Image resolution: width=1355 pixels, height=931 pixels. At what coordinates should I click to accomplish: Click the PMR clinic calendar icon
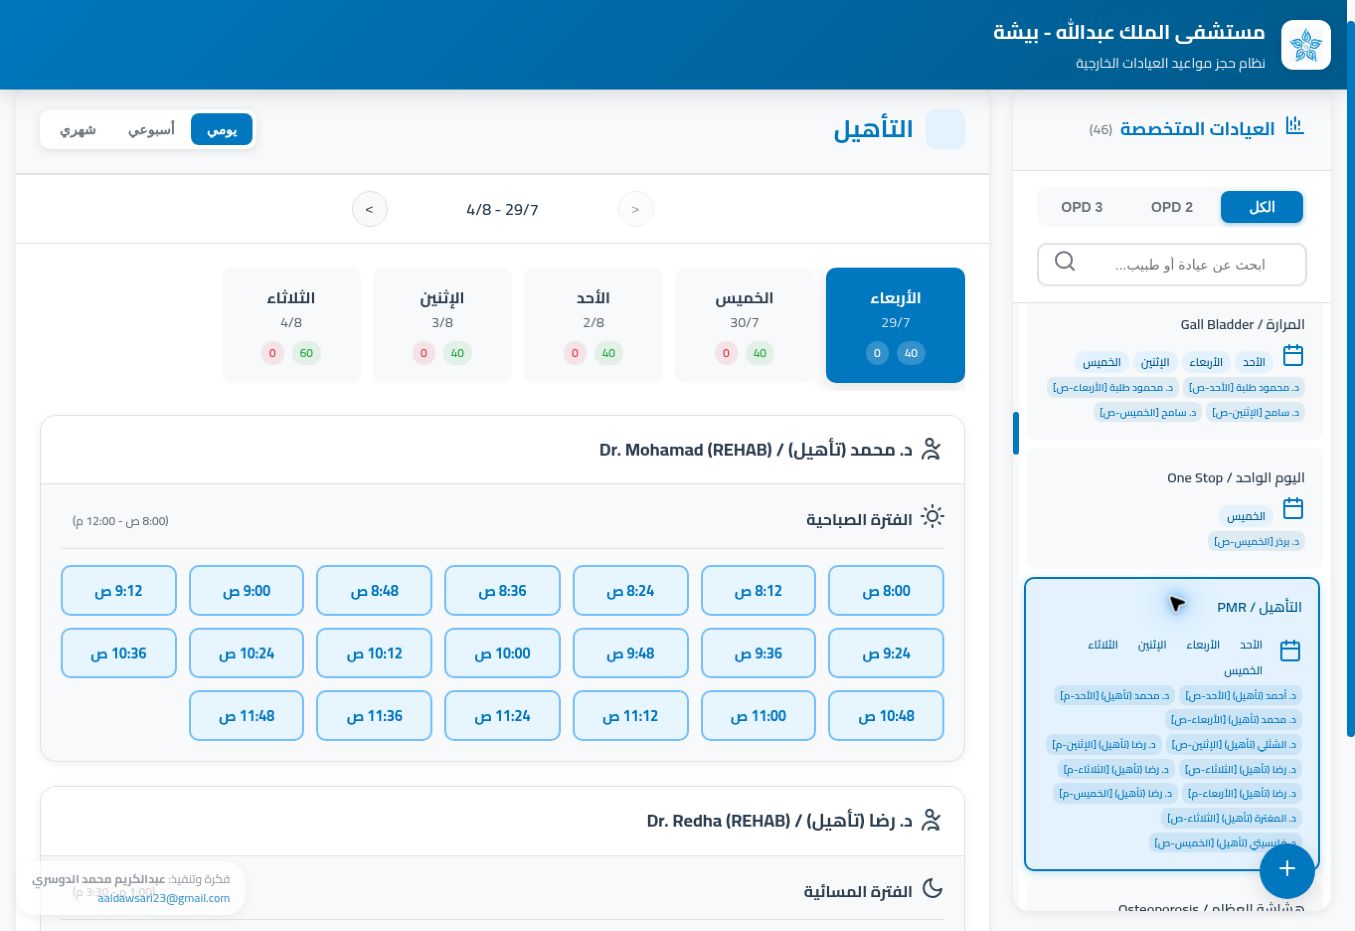(1290, 650)
